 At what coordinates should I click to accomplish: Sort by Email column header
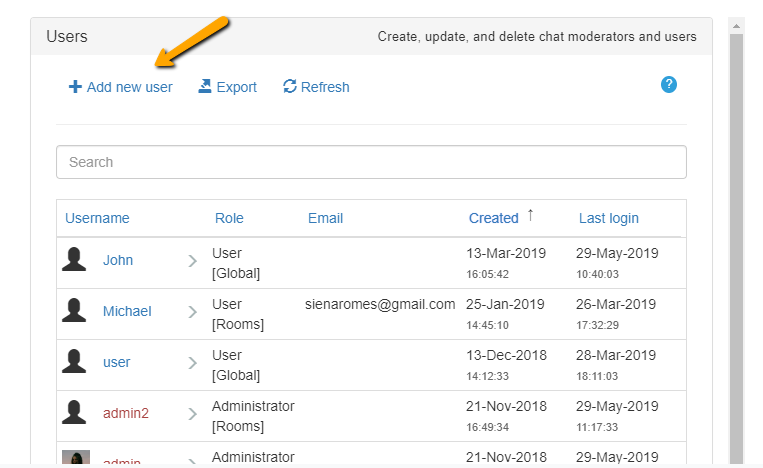tap(325, 218)
